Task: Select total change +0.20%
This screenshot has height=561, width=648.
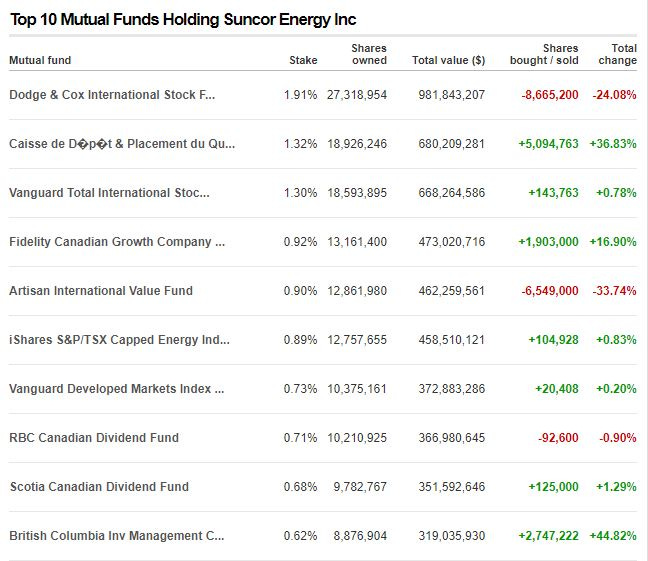Action: pyautogui.click(x=616, y=389)
